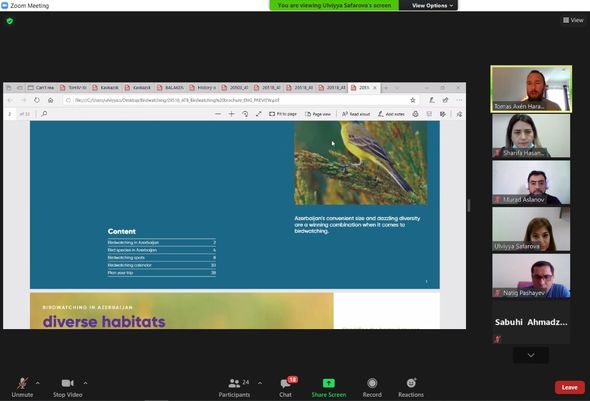Toggle Stop Video camera button
Screen dimensions: 590x401
point(68,387)
